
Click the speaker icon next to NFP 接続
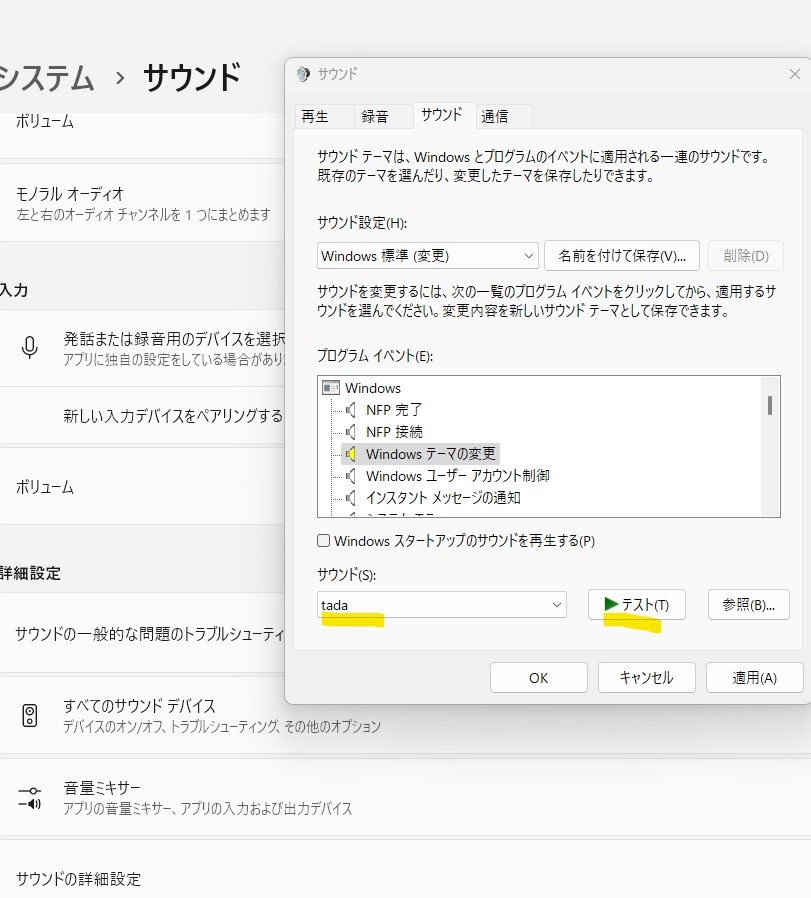(x=351, y=432)
